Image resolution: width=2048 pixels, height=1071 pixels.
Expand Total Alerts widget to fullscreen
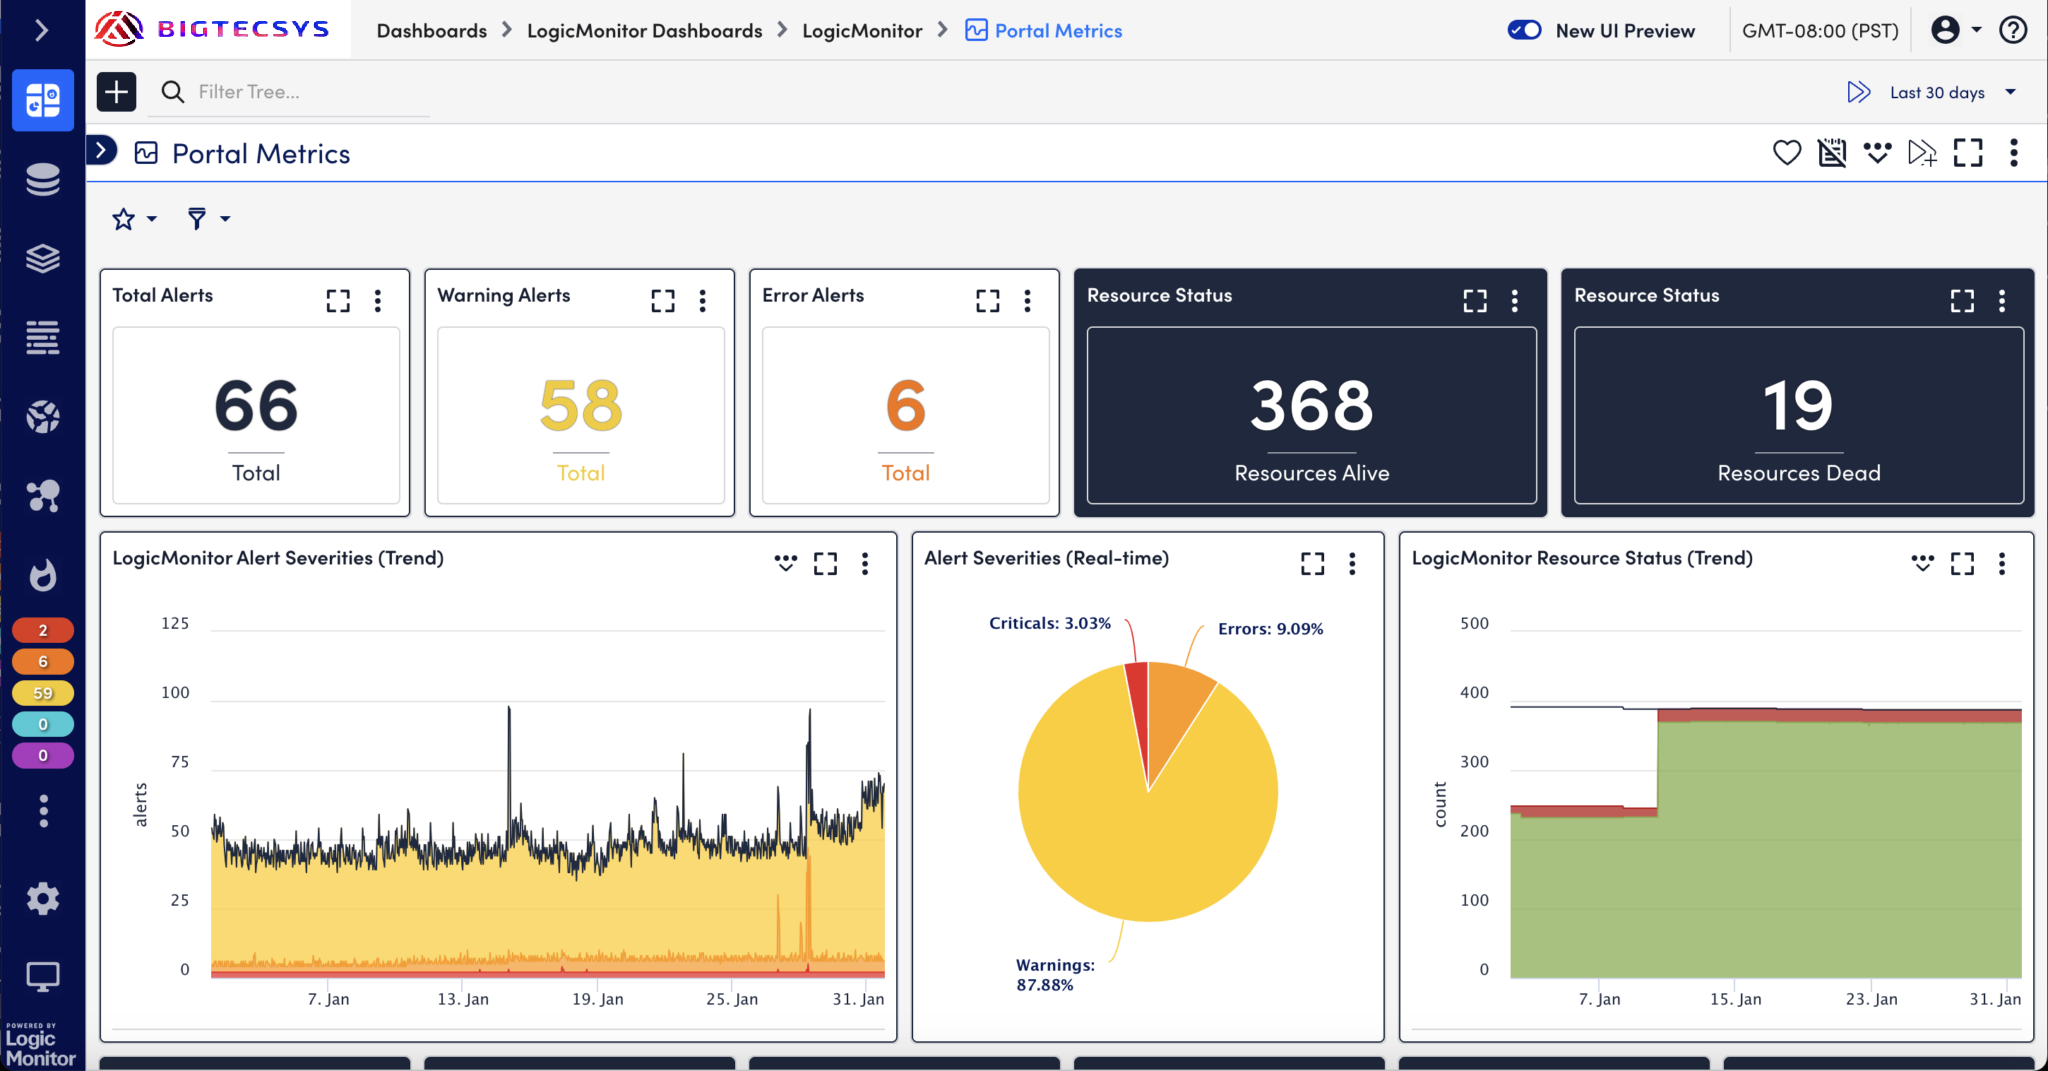coord(338,301)
